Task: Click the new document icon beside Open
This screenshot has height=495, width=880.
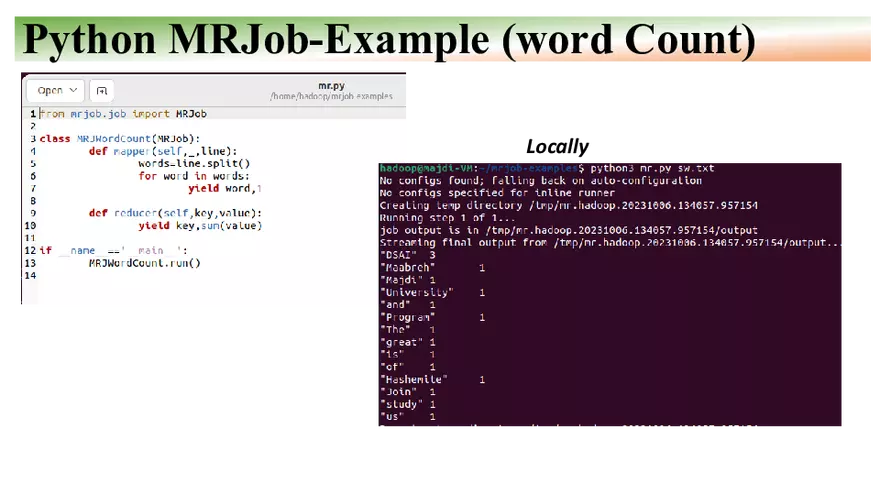Action: [x=101, y=90]
